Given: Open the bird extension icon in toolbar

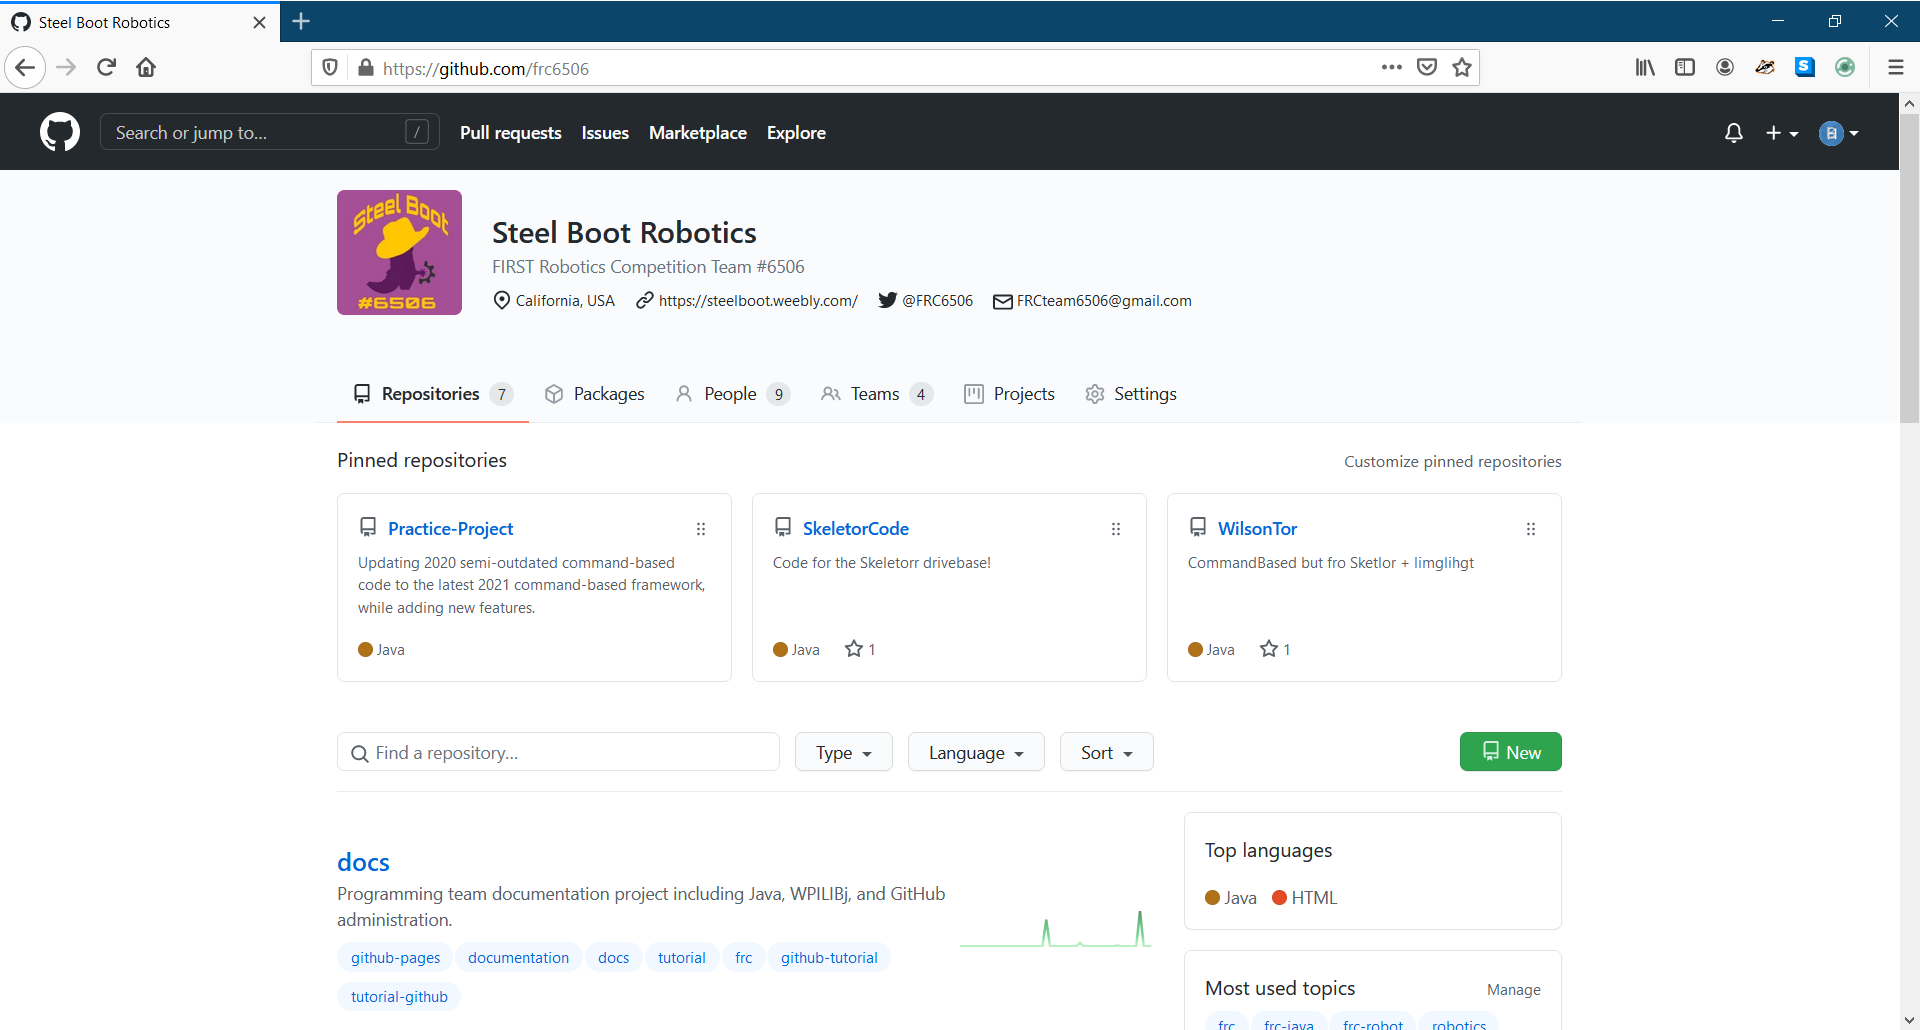Looking at the screenshot, I should click(1765, 68).
